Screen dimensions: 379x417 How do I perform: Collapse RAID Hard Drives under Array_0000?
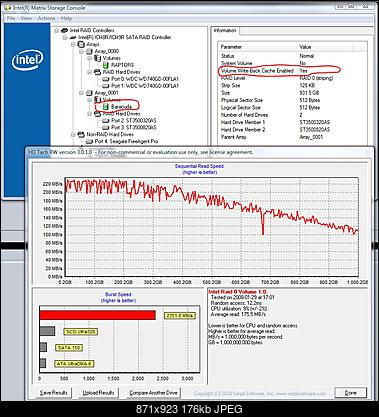click(x=90, y=72)
